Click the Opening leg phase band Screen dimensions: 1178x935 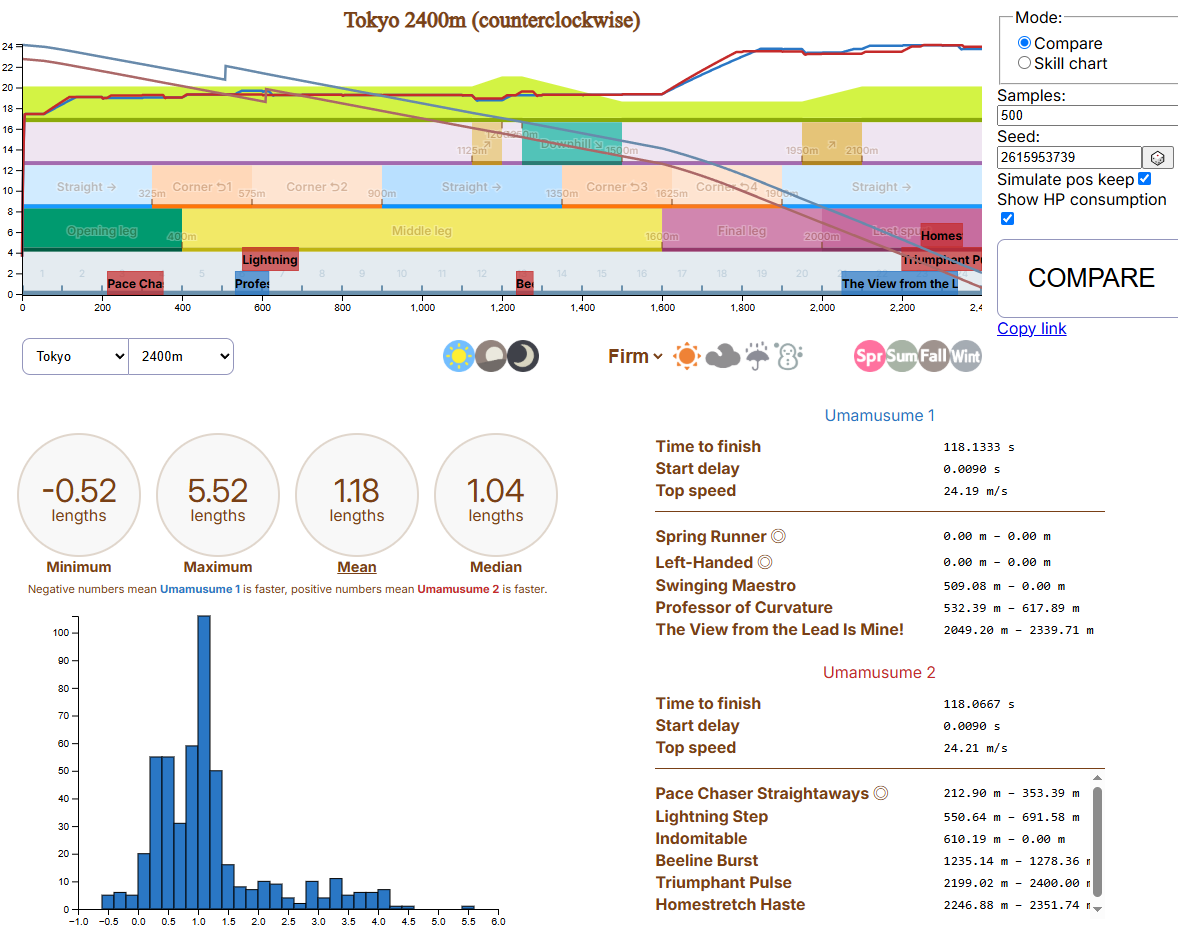click(102, 231)
